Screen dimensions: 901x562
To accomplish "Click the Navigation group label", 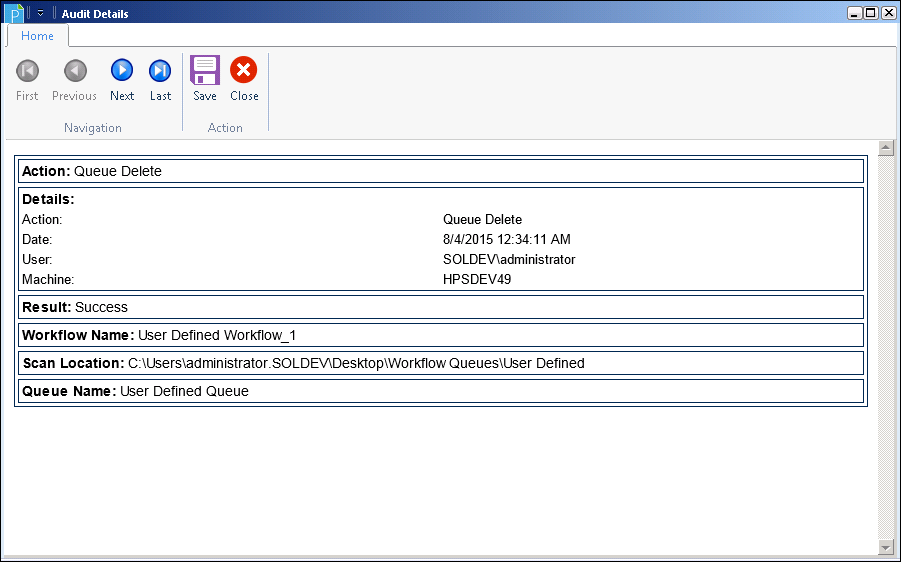I will tap(93, 128).
